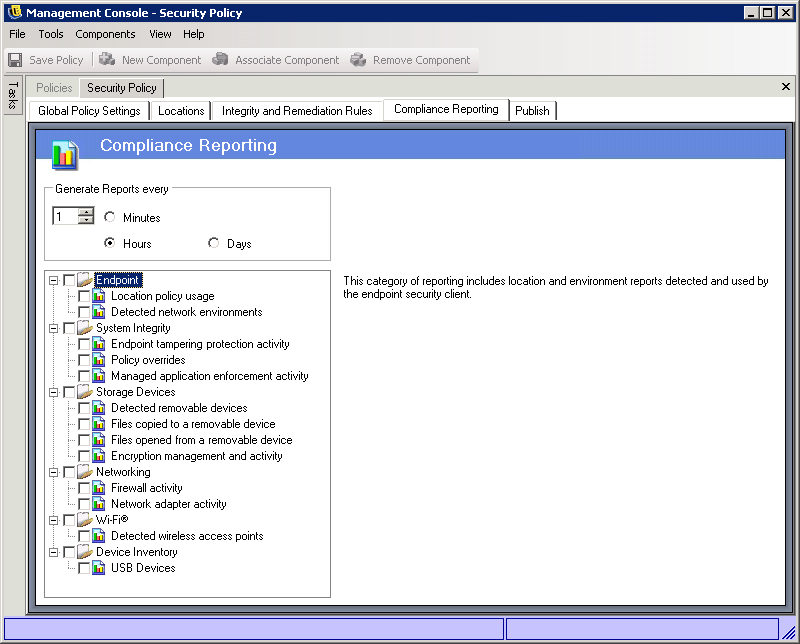The image size is (800, 644).
Task: Collapse the Endpoint tree node
Action: (x=54, y=281)
